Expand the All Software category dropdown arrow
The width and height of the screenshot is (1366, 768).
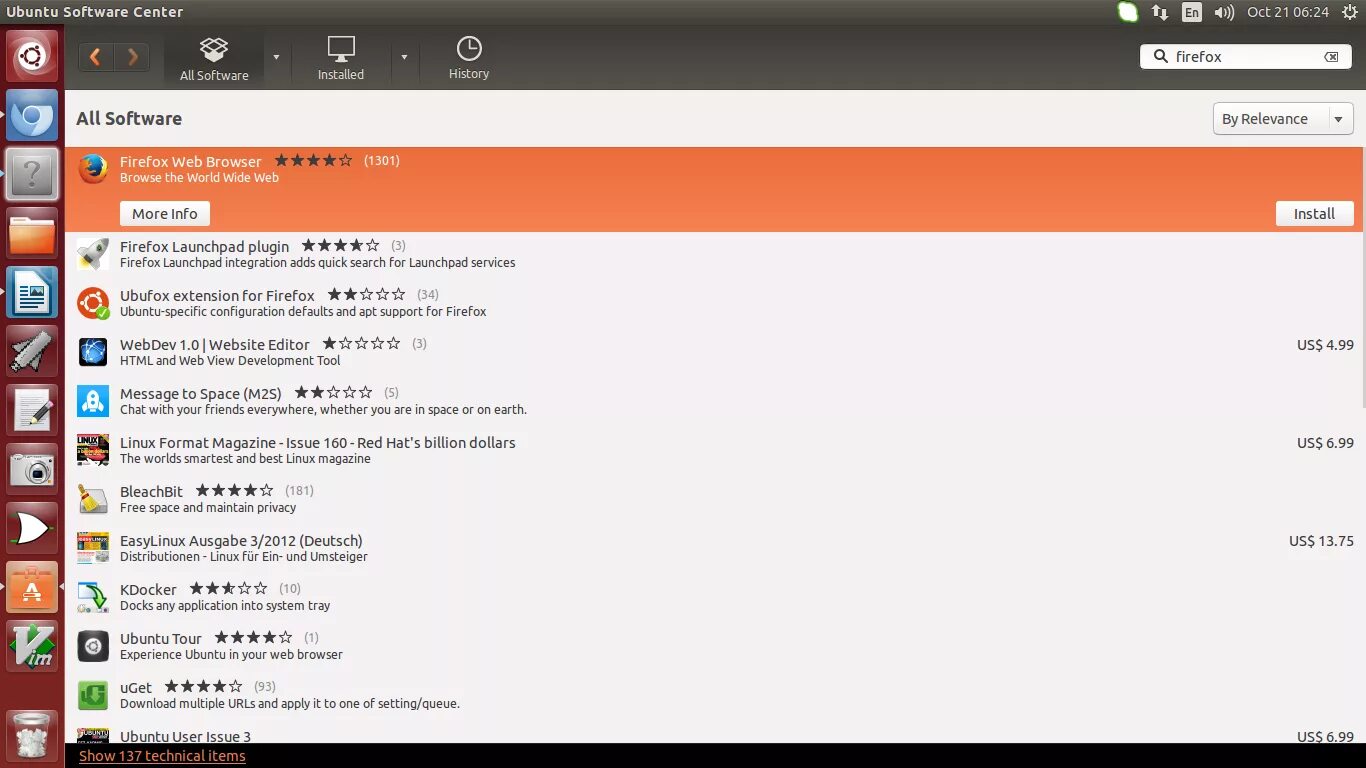pyautogui.click(x=276, y=57)
